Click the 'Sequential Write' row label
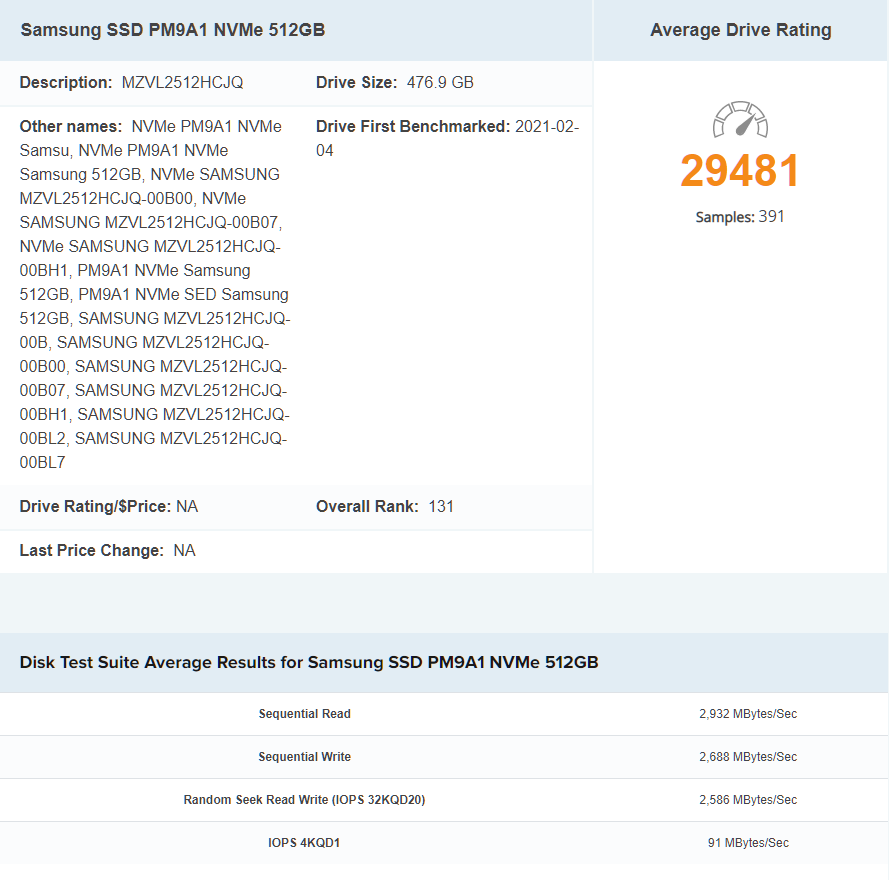 (x=304, y=757)
